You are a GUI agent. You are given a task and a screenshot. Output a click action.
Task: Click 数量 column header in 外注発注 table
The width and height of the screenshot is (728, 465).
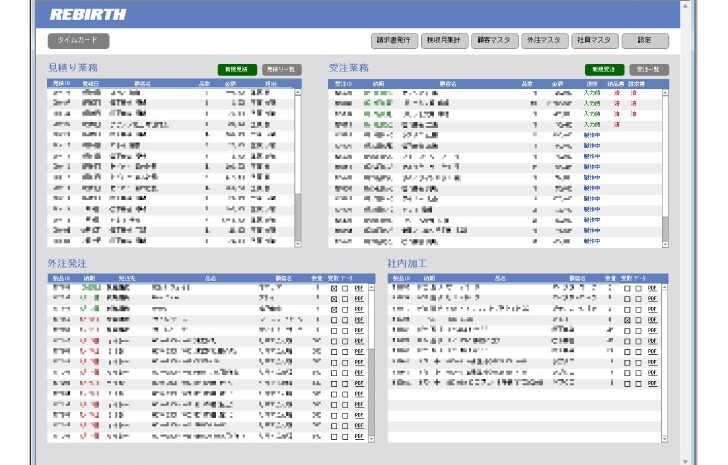coord(317,278)
